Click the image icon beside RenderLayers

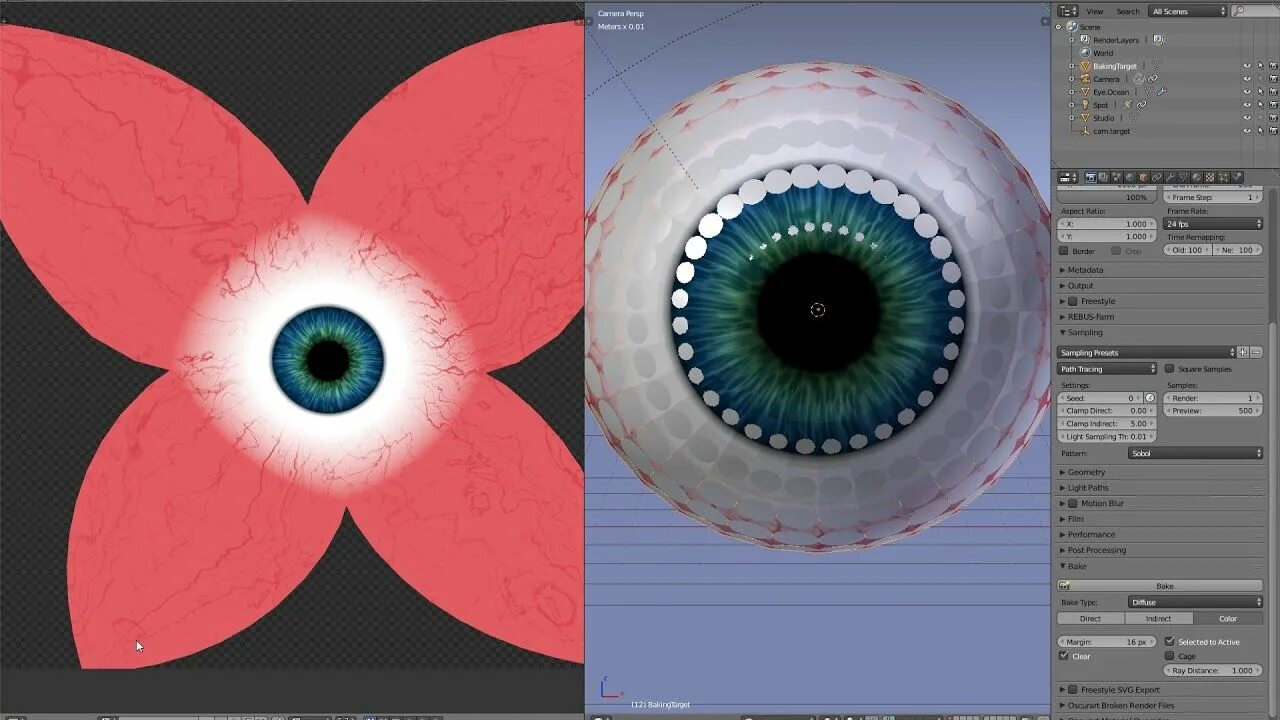(x=1158, y=40)
